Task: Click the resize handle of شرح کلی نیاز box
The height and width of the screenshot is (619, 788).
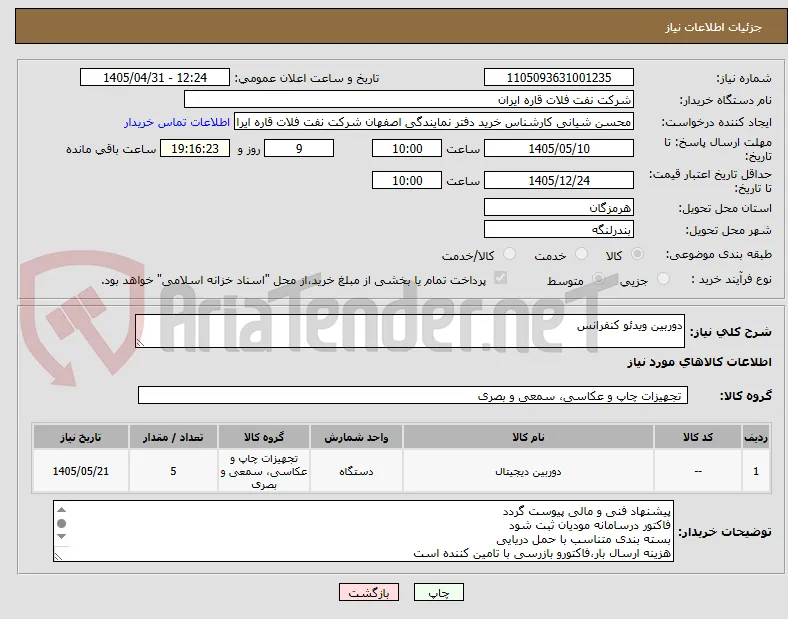Action: click(140, 342)
